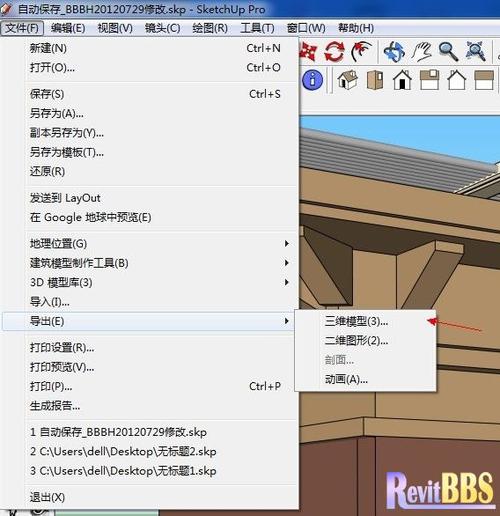Choose 打开(O)... menu entry

[150, 68]
